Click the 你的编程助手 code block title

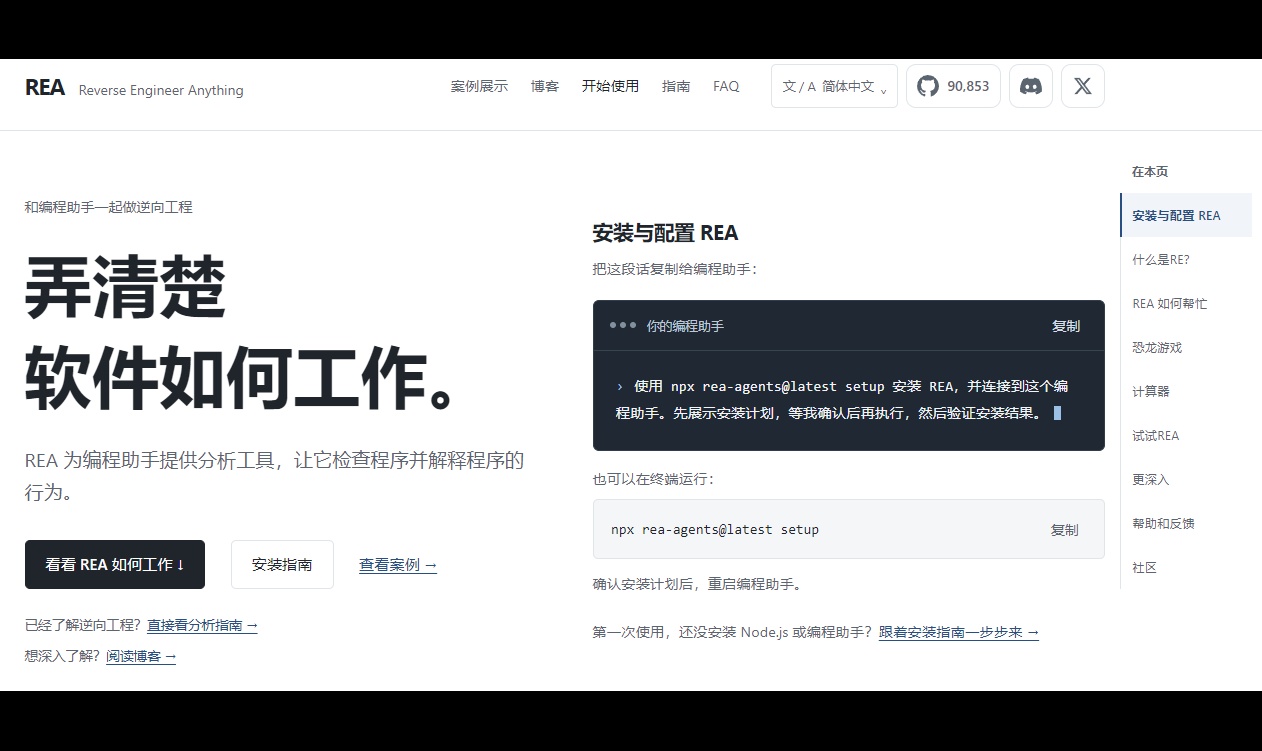pyautogui.click(x=685, y=326)
